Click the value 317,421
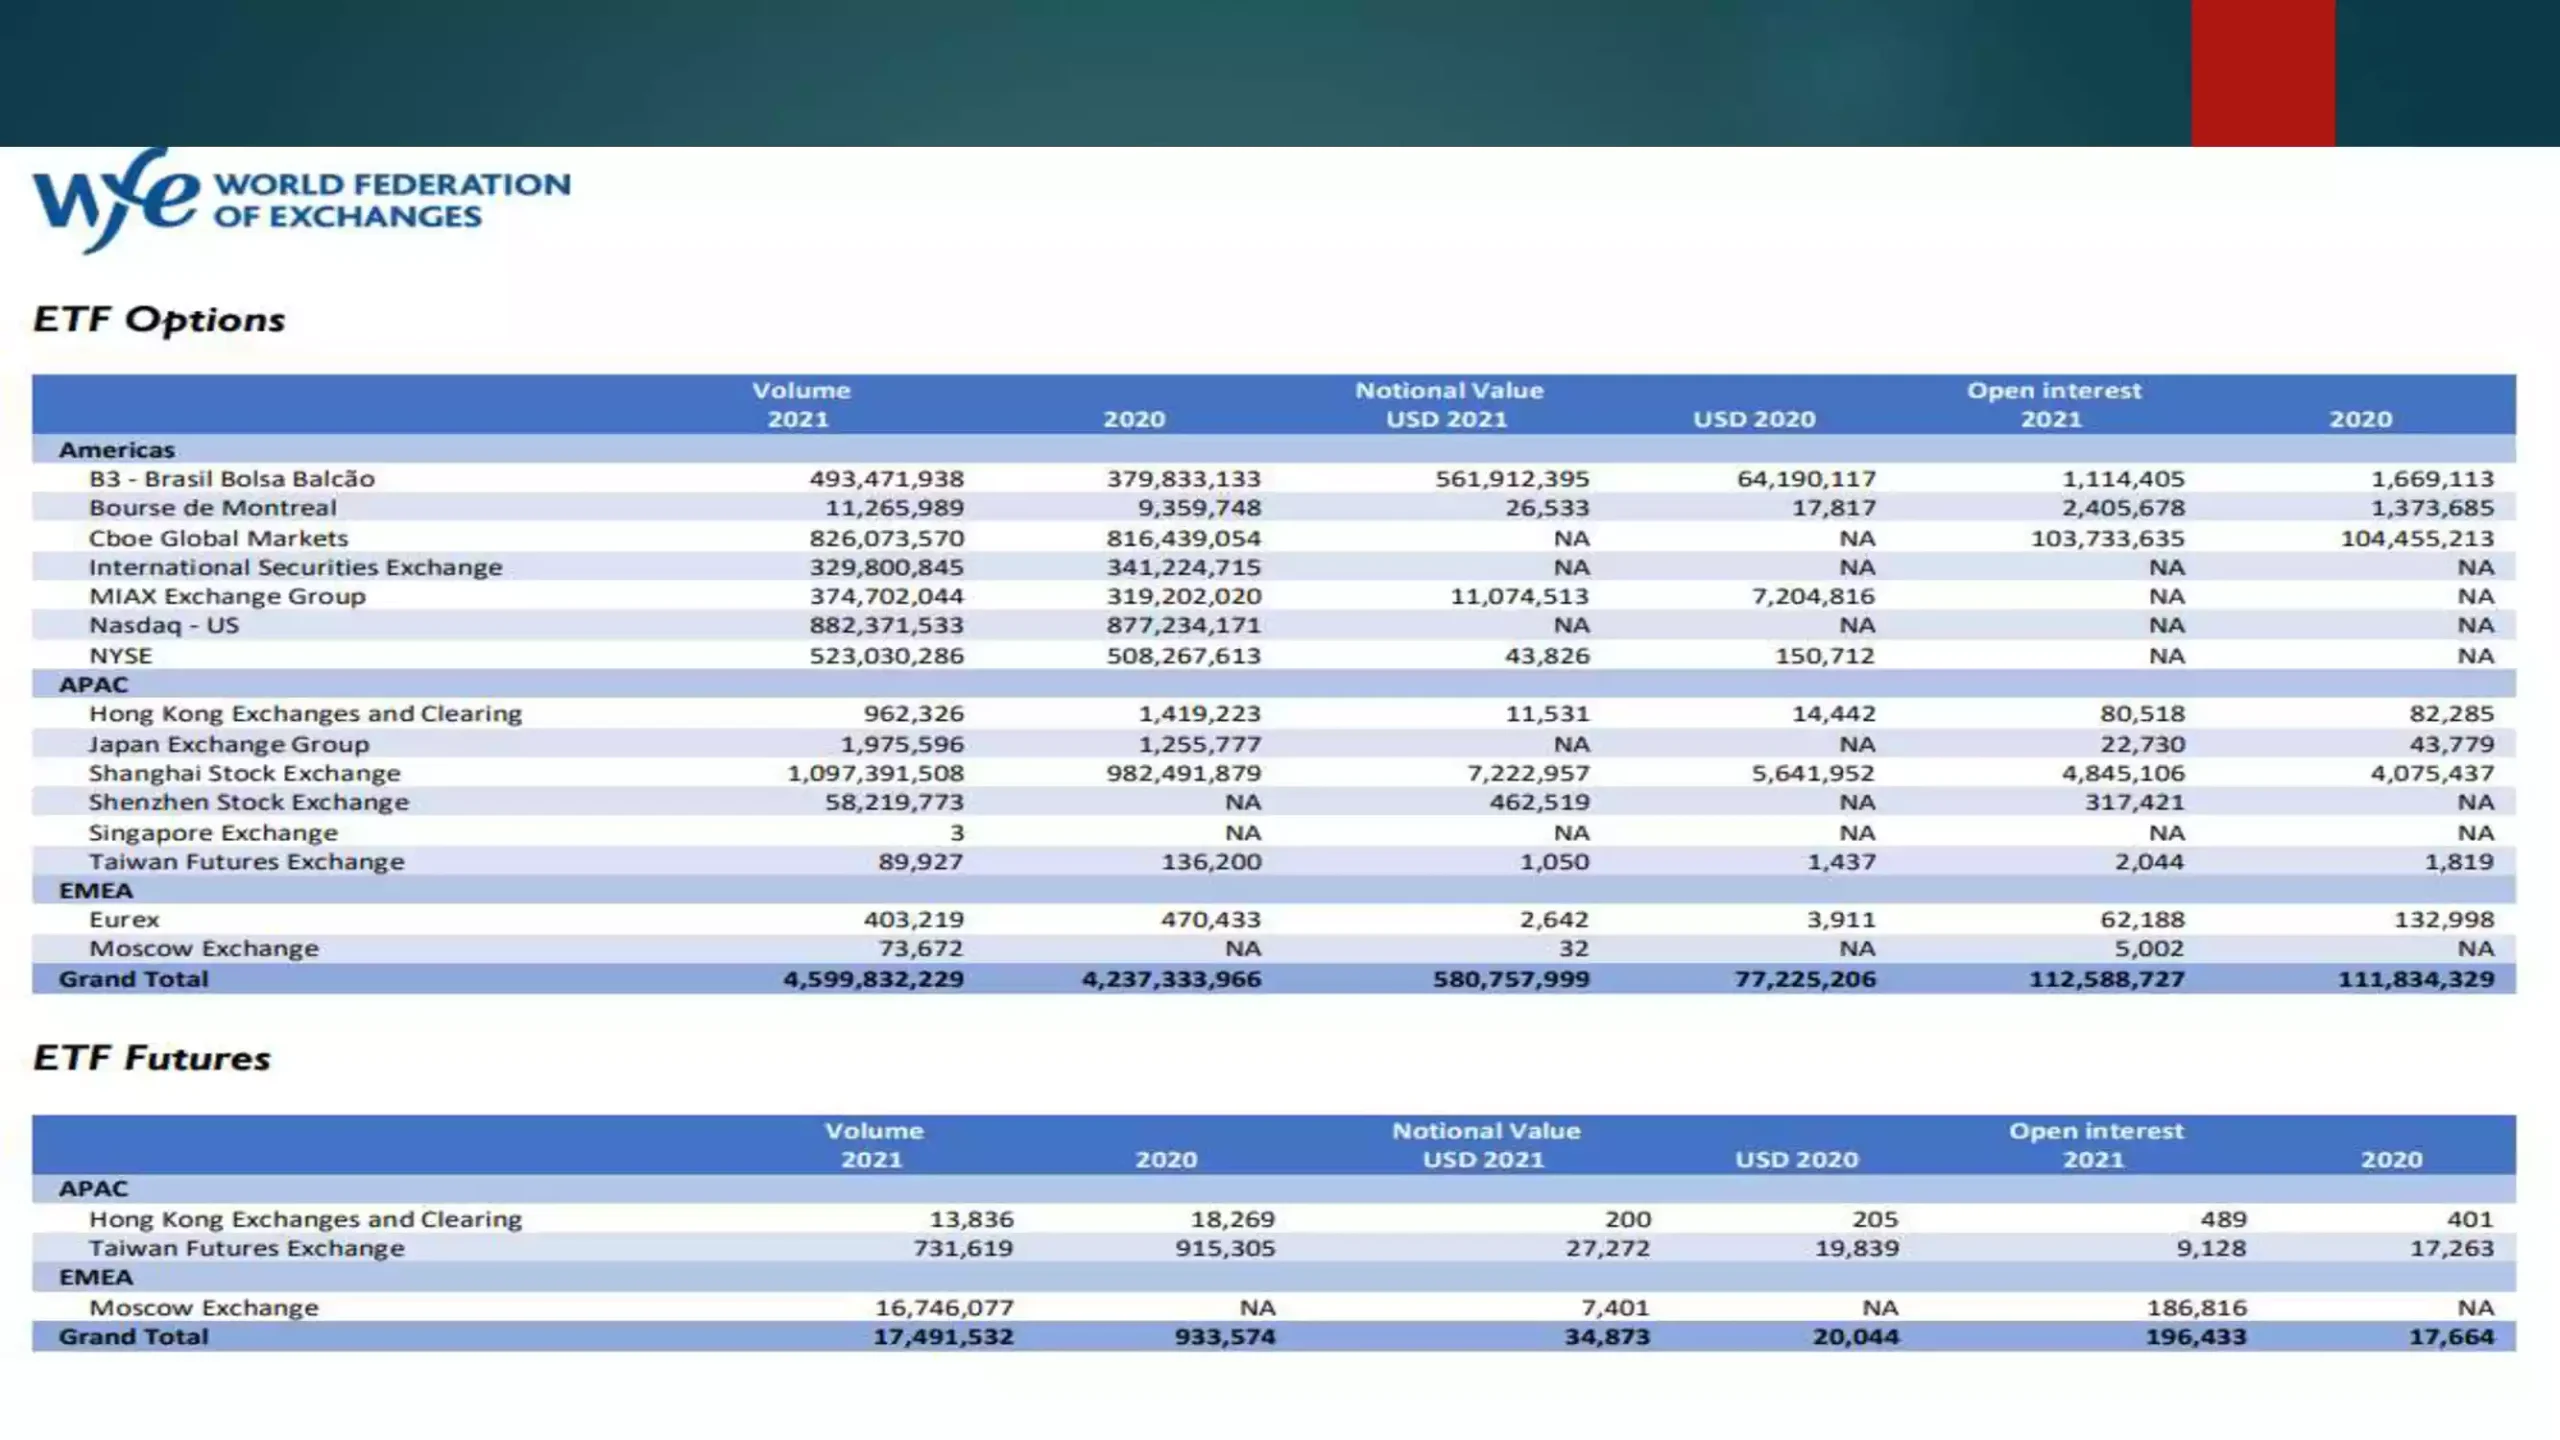Screen dimensions: 2560x1440 [x=2135, y=802]
